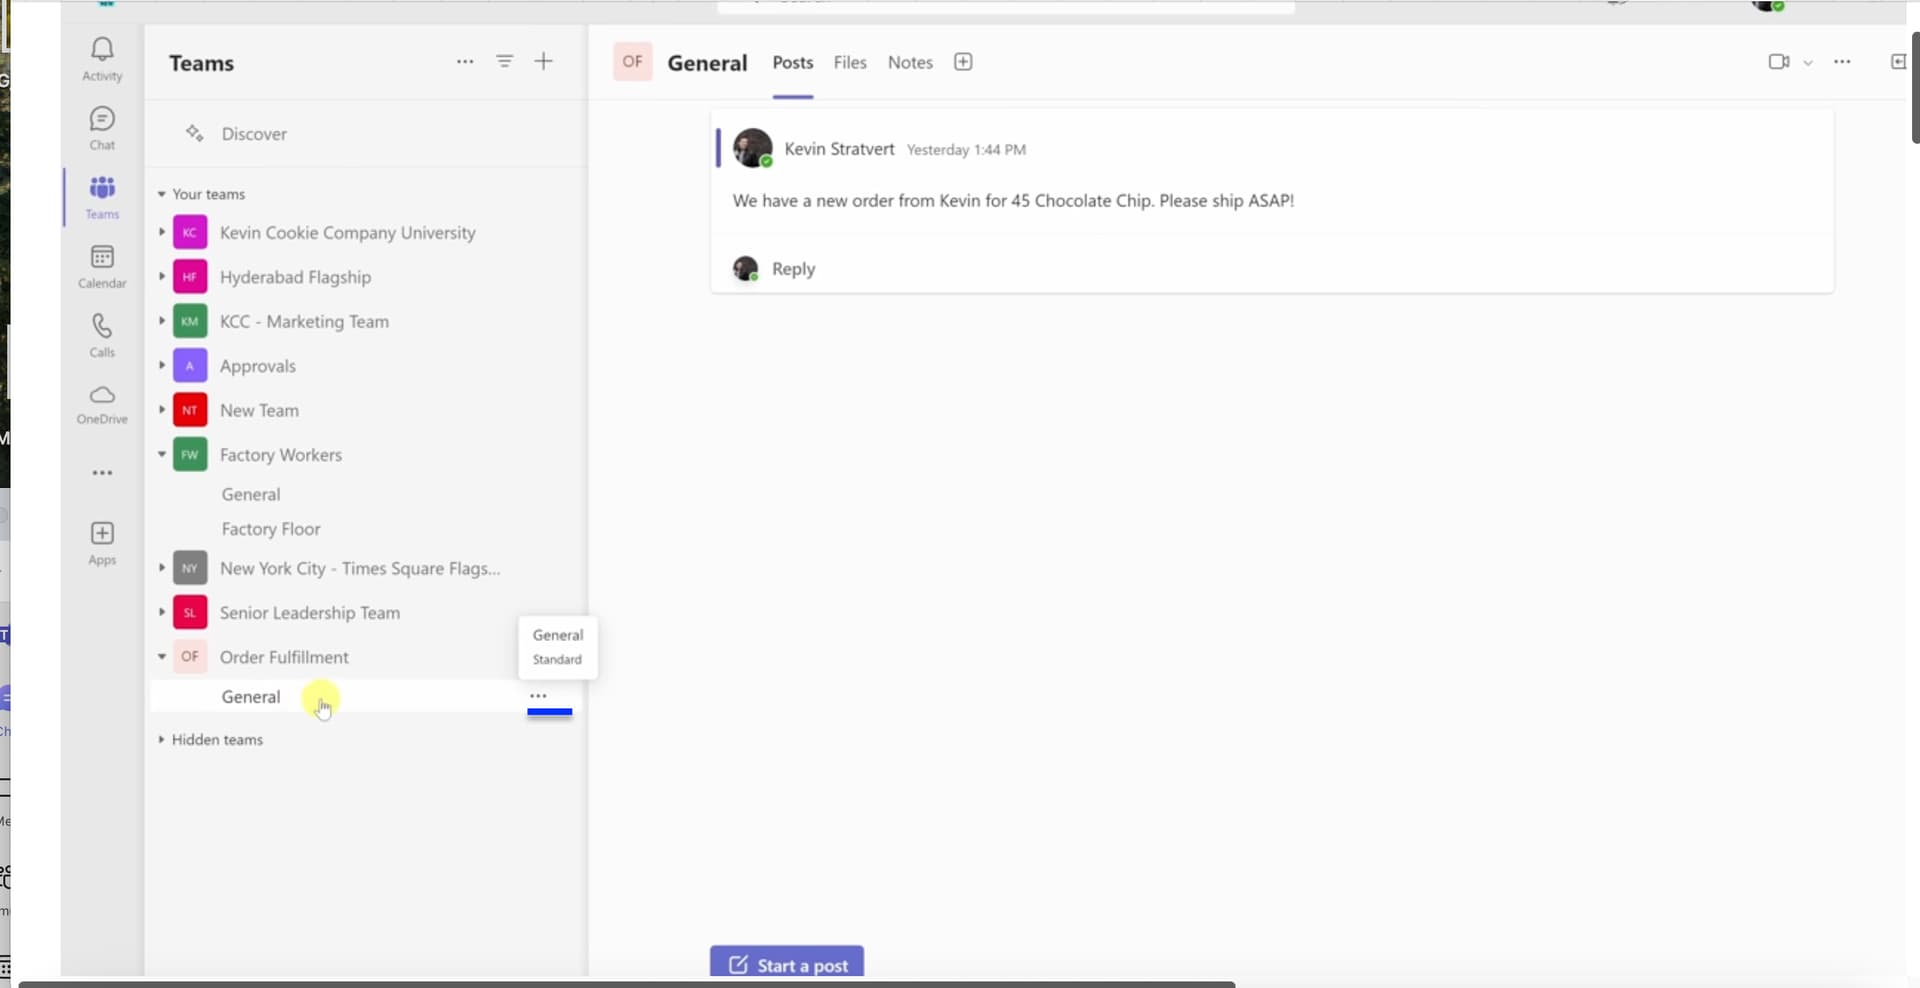The width and height of the screenshot is (1920, 988).
Task: Add a tab with the plus icon
Action: [963, 62]
